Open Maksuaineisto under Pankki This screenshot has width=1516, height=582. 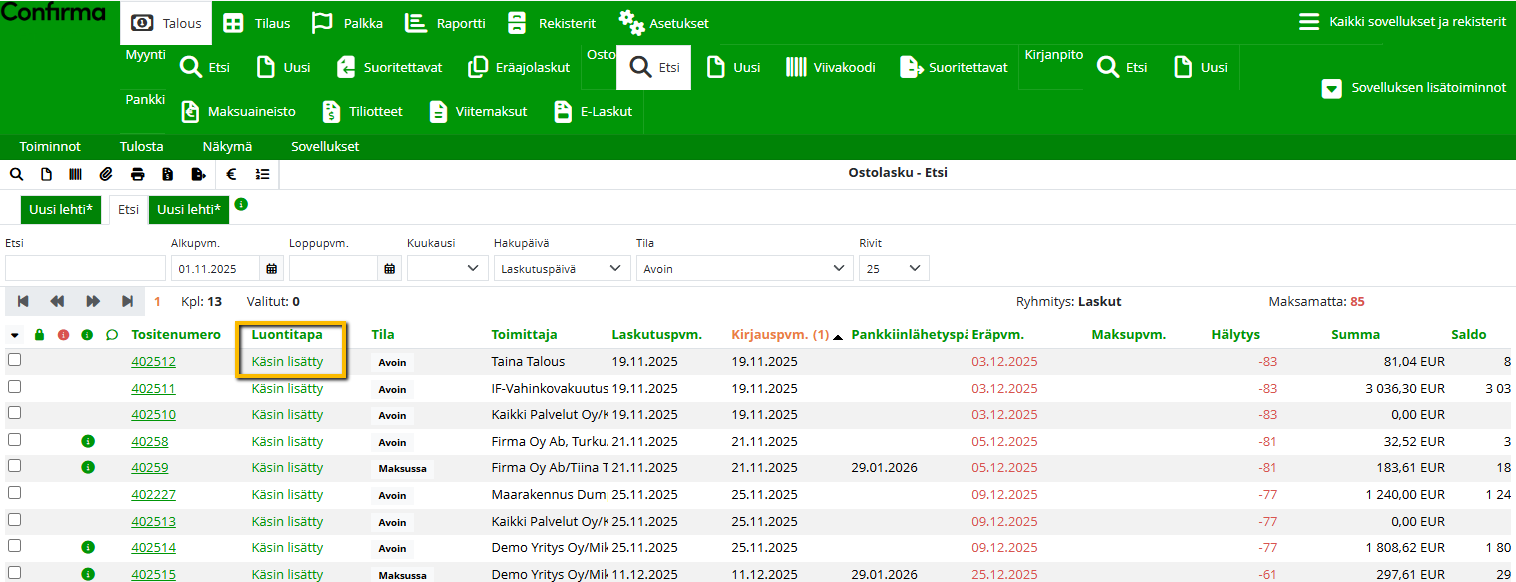(x=243, y=111)
